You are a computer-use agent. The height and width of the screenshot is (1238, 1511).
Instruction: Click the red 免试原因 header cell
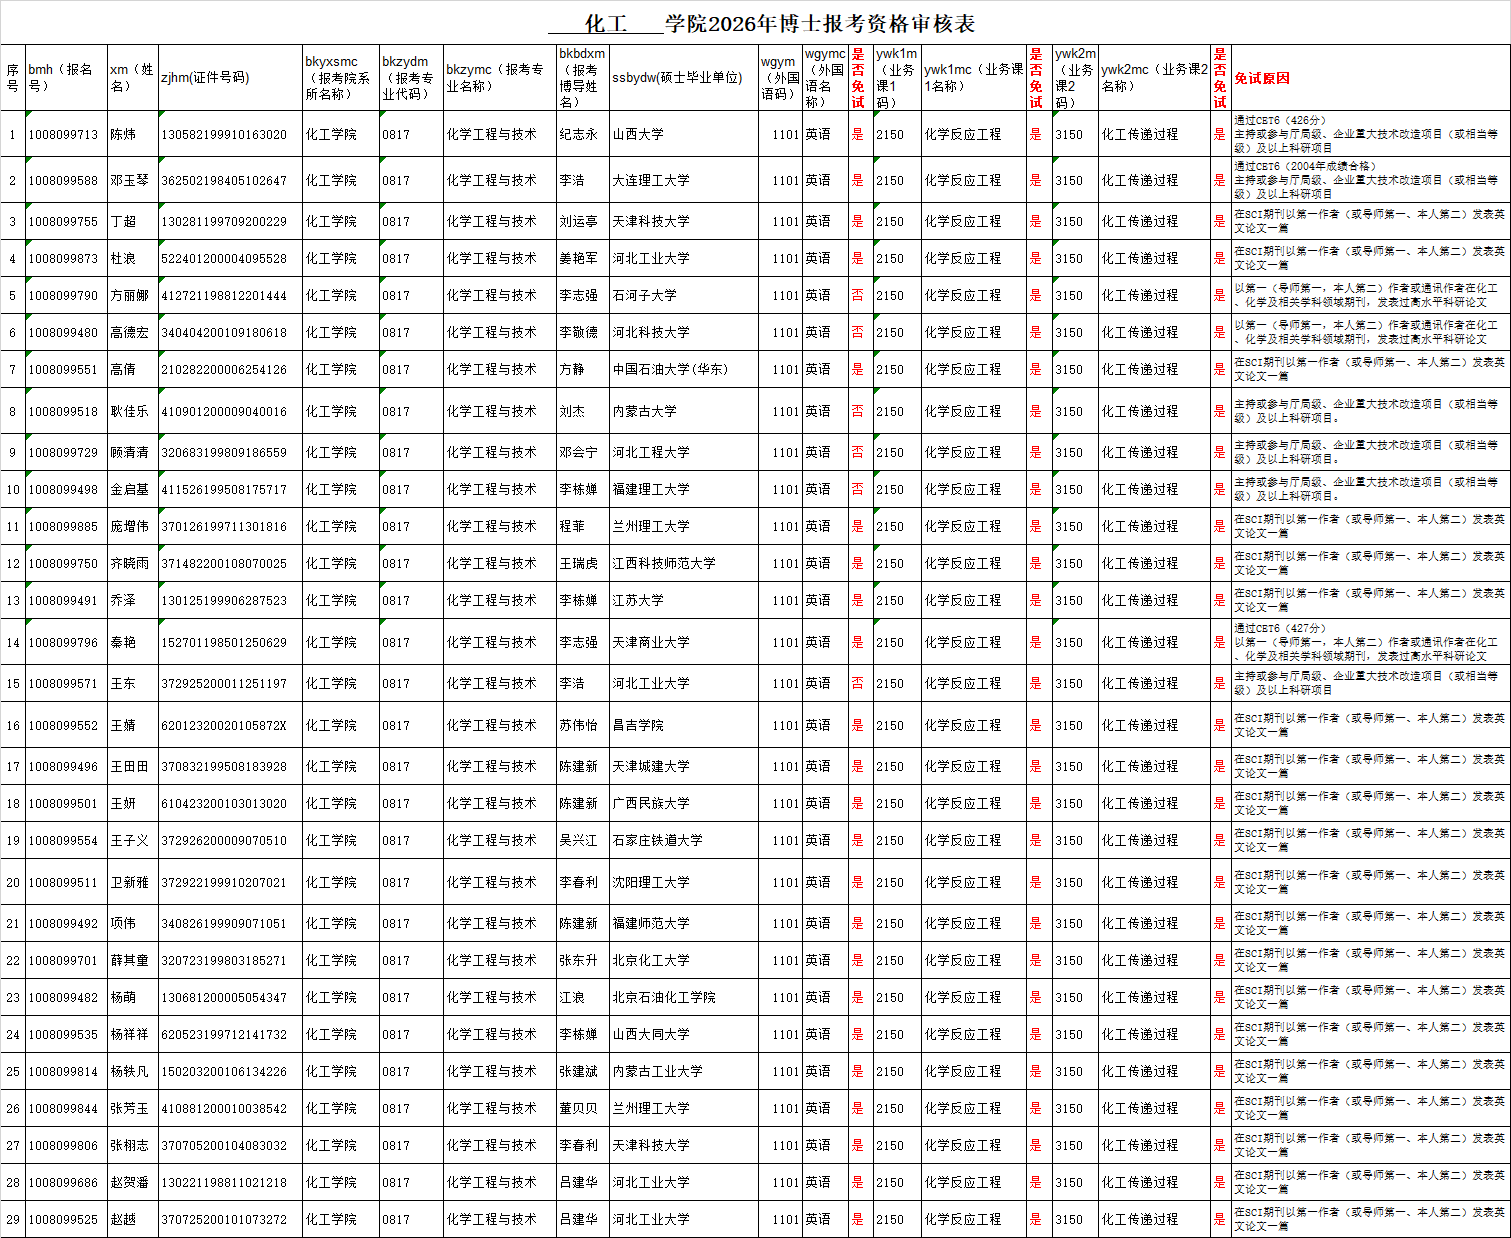click(1262, 78)
